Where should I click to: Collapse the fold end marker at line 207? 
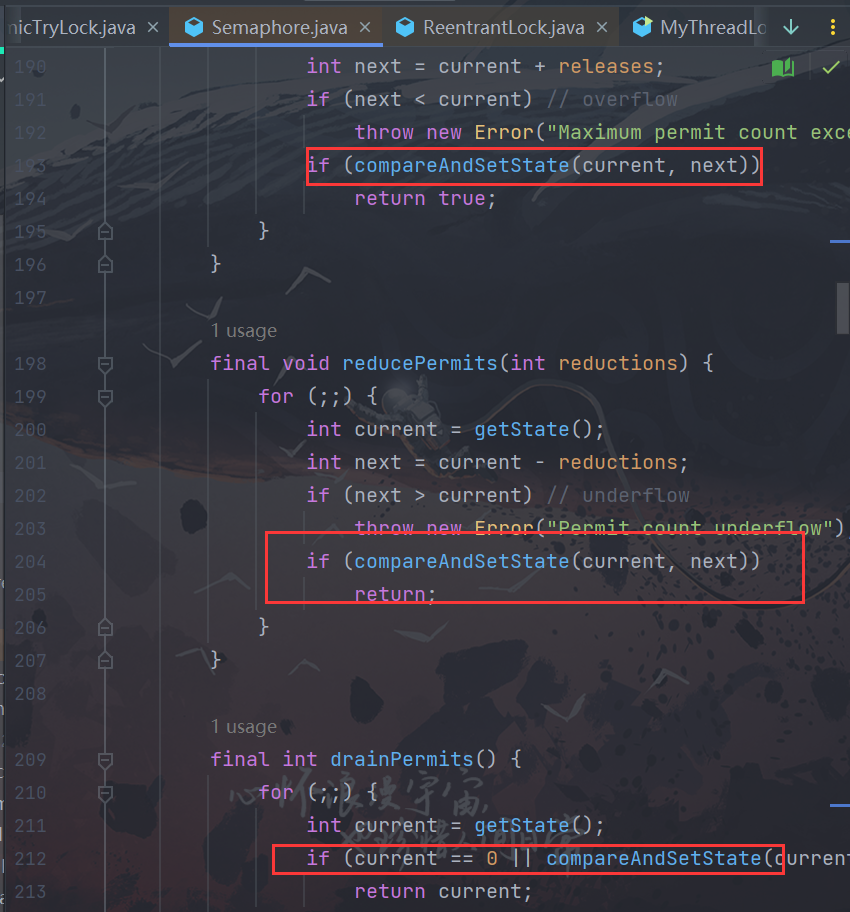[x=105, y=661]
